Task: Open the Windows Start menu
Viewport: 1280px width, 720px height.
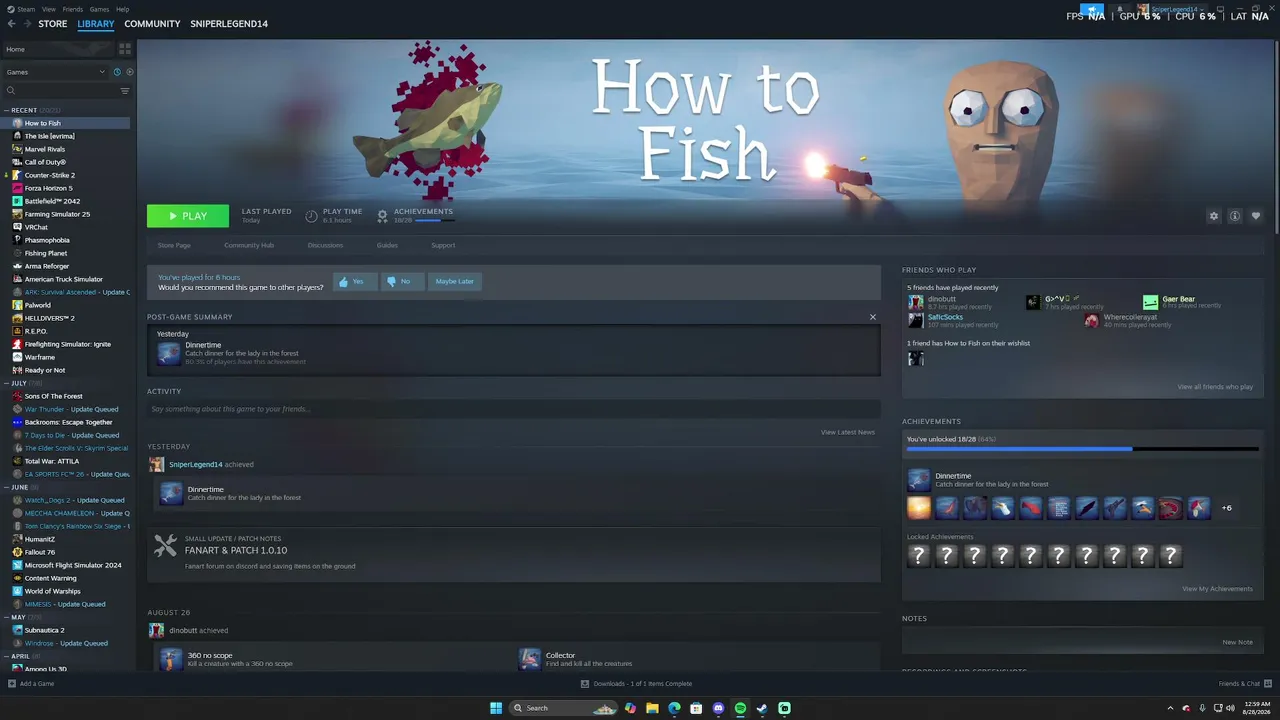Action: (x=496, y=708)
